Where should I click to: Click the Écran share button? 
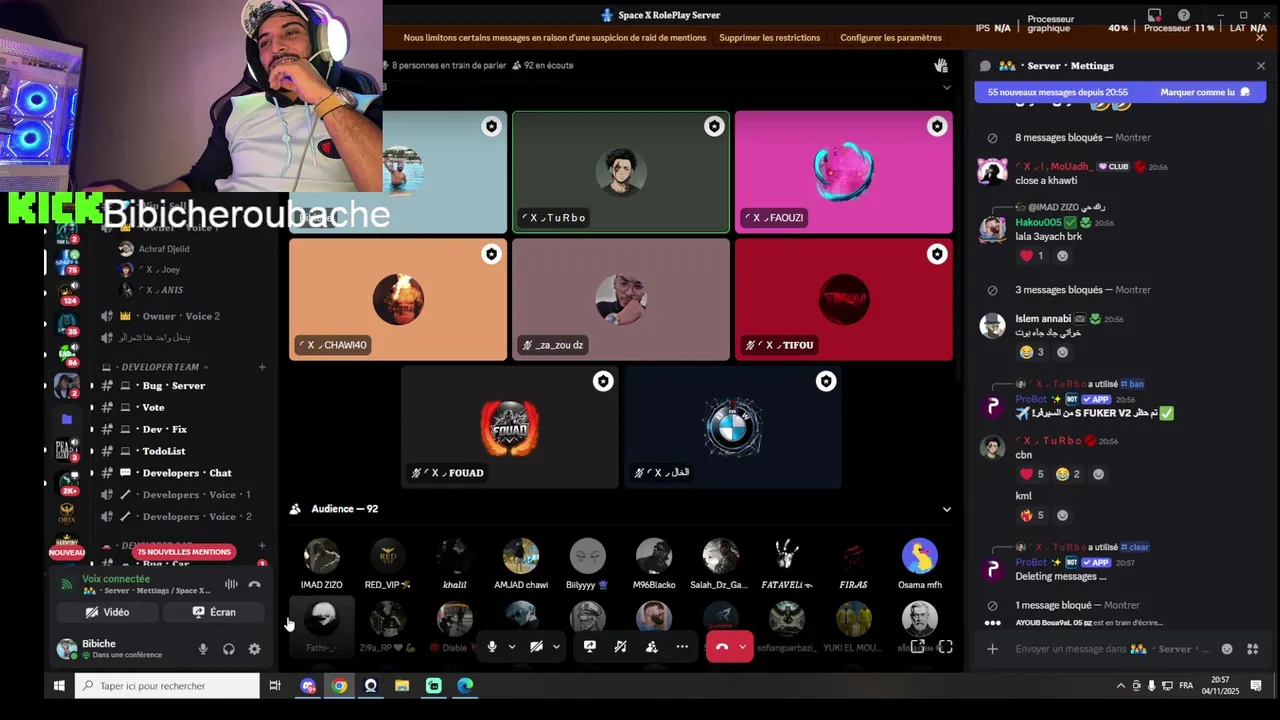click(214, 612)
